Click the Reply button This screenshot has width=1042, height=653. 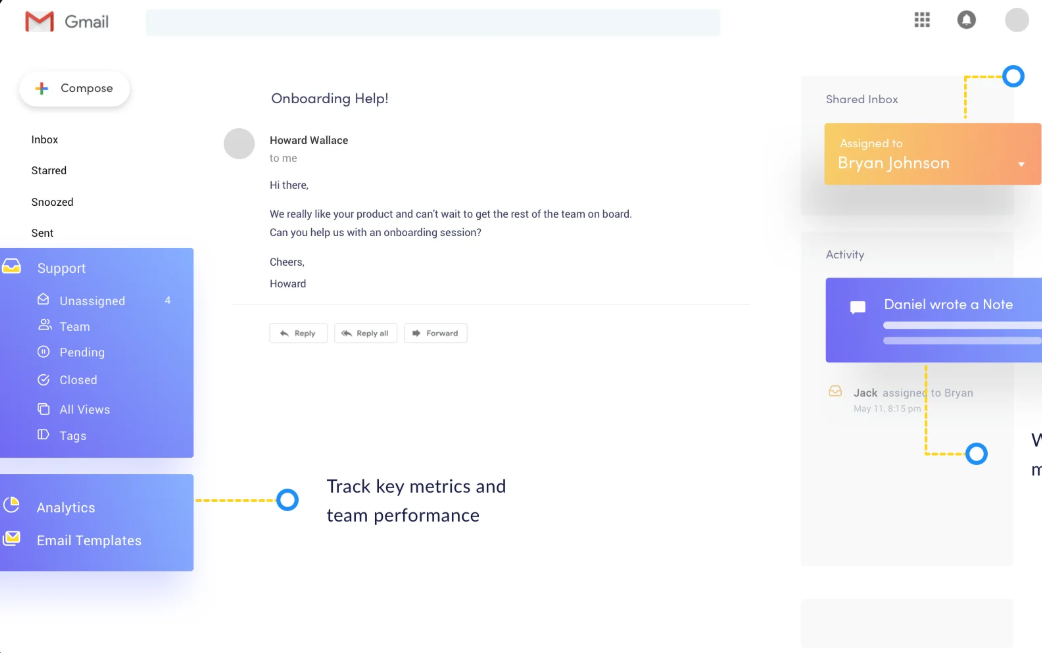298,333
